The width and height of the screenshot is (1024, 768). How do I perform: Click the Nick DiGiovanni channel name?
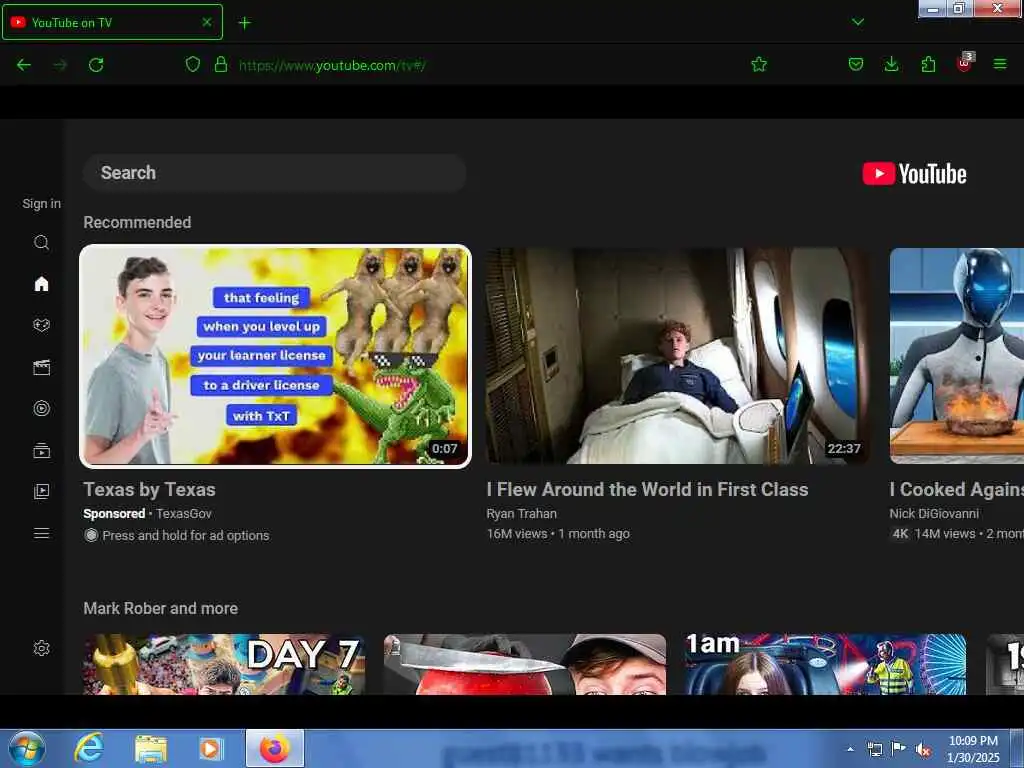coord(934,513)
